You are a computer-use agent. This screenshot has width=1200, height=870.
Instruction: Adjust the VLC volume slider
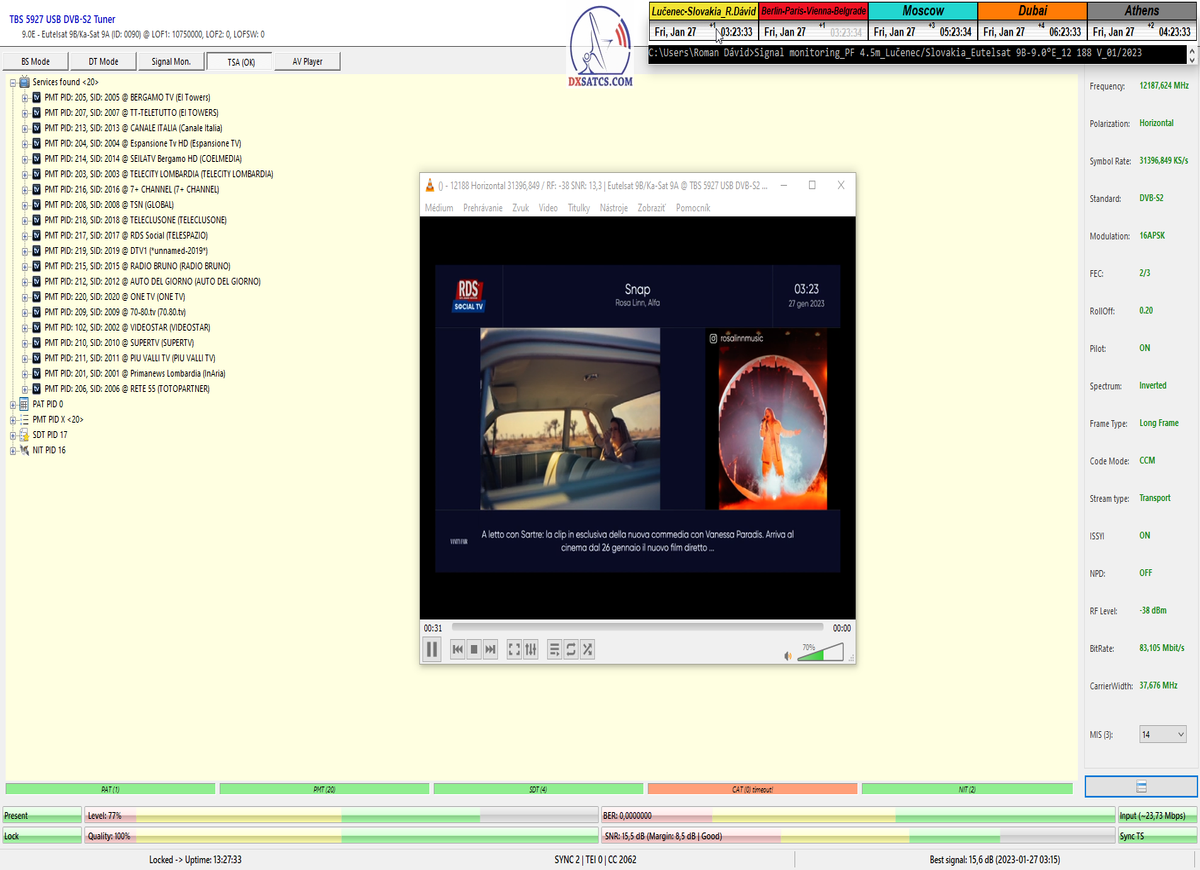[820, 653]
